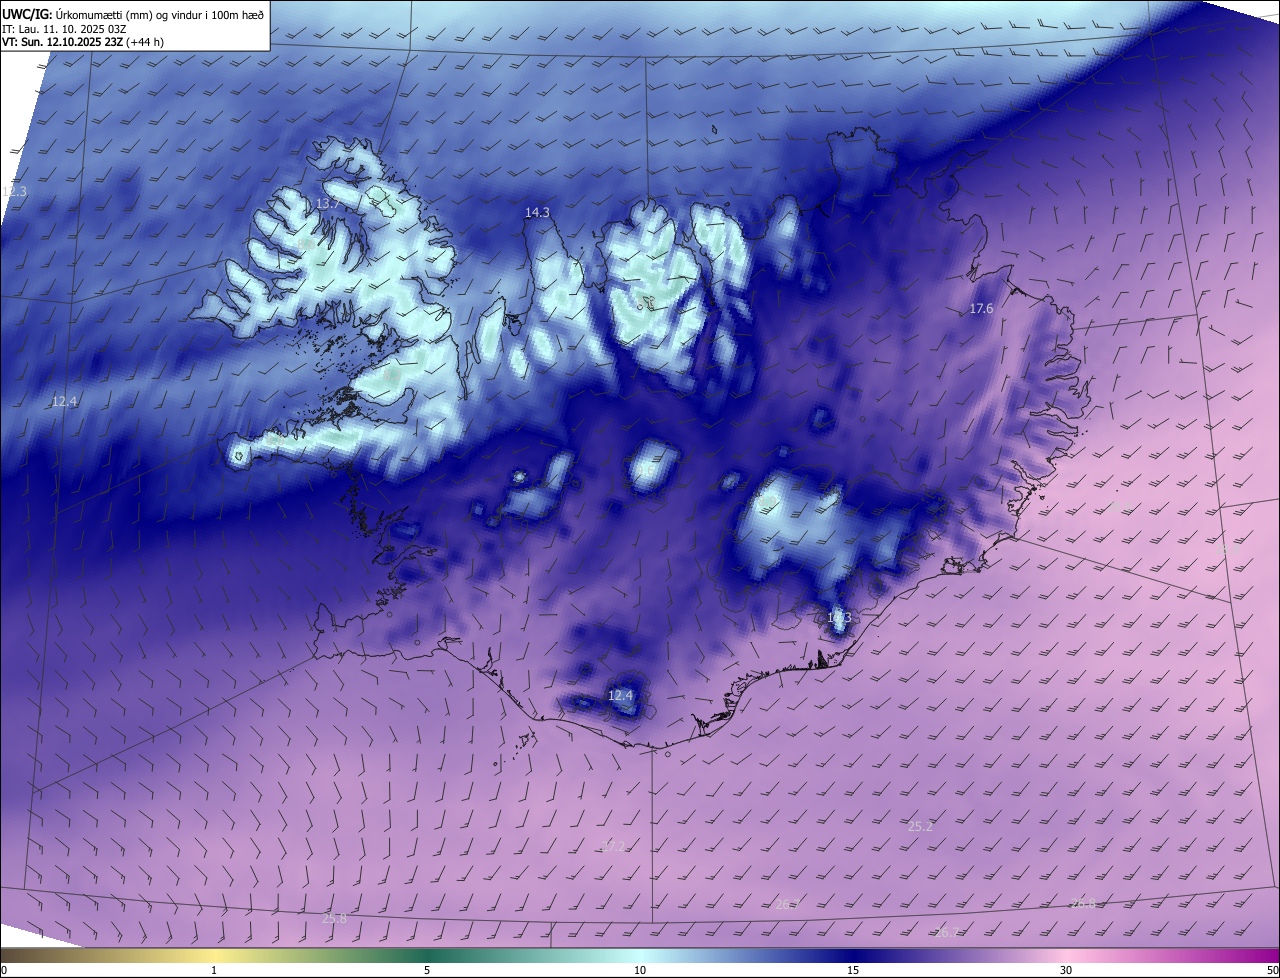Viewport: 1280px width, 978px height.
Task: Click the 26.8 value in the southeast ocean
Action: 1084,903
